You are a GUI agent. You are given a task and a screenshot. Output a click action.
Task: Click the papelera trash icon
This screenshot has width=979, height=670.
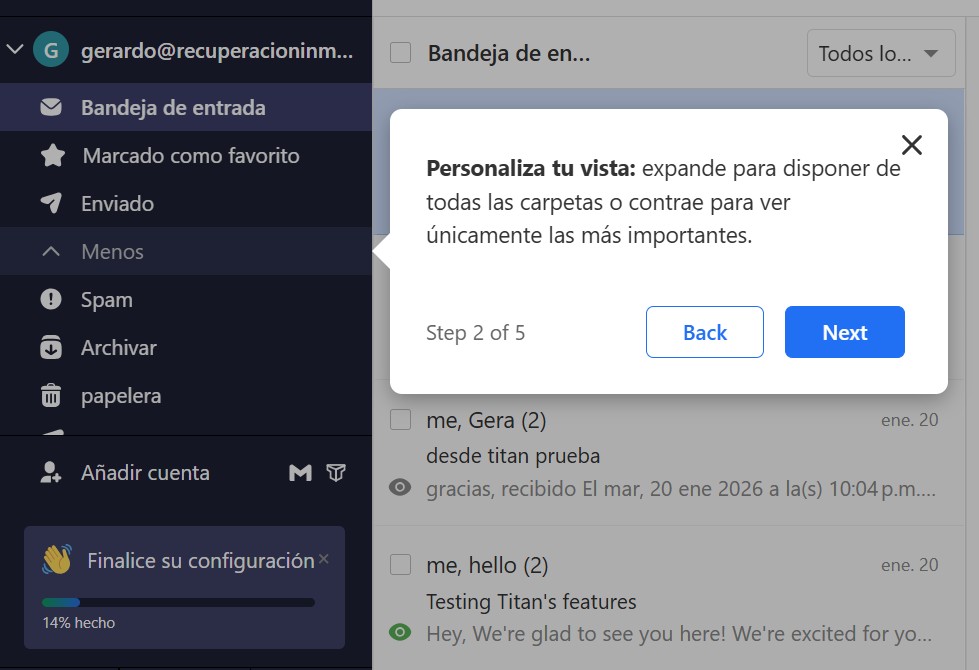pyautogui.click(x=51, y=396)
